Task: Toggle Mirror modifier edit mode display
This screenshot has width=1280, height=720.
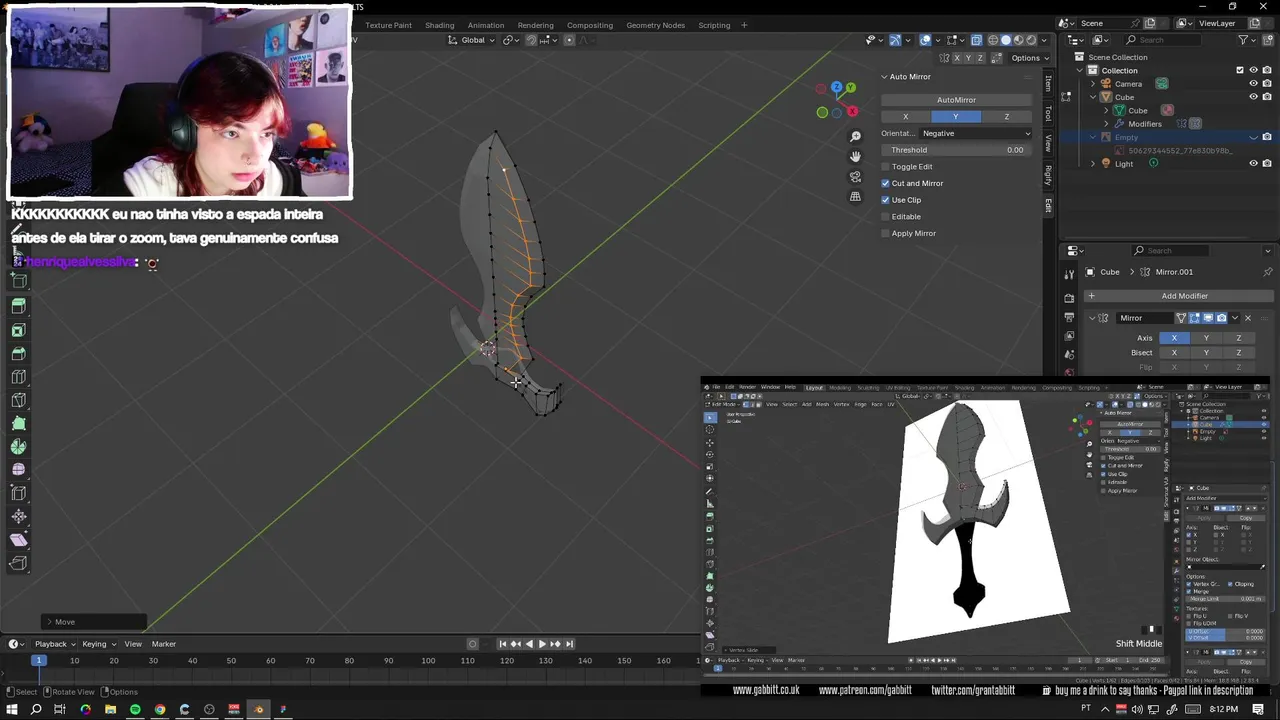Action: tap(1194, 318)
